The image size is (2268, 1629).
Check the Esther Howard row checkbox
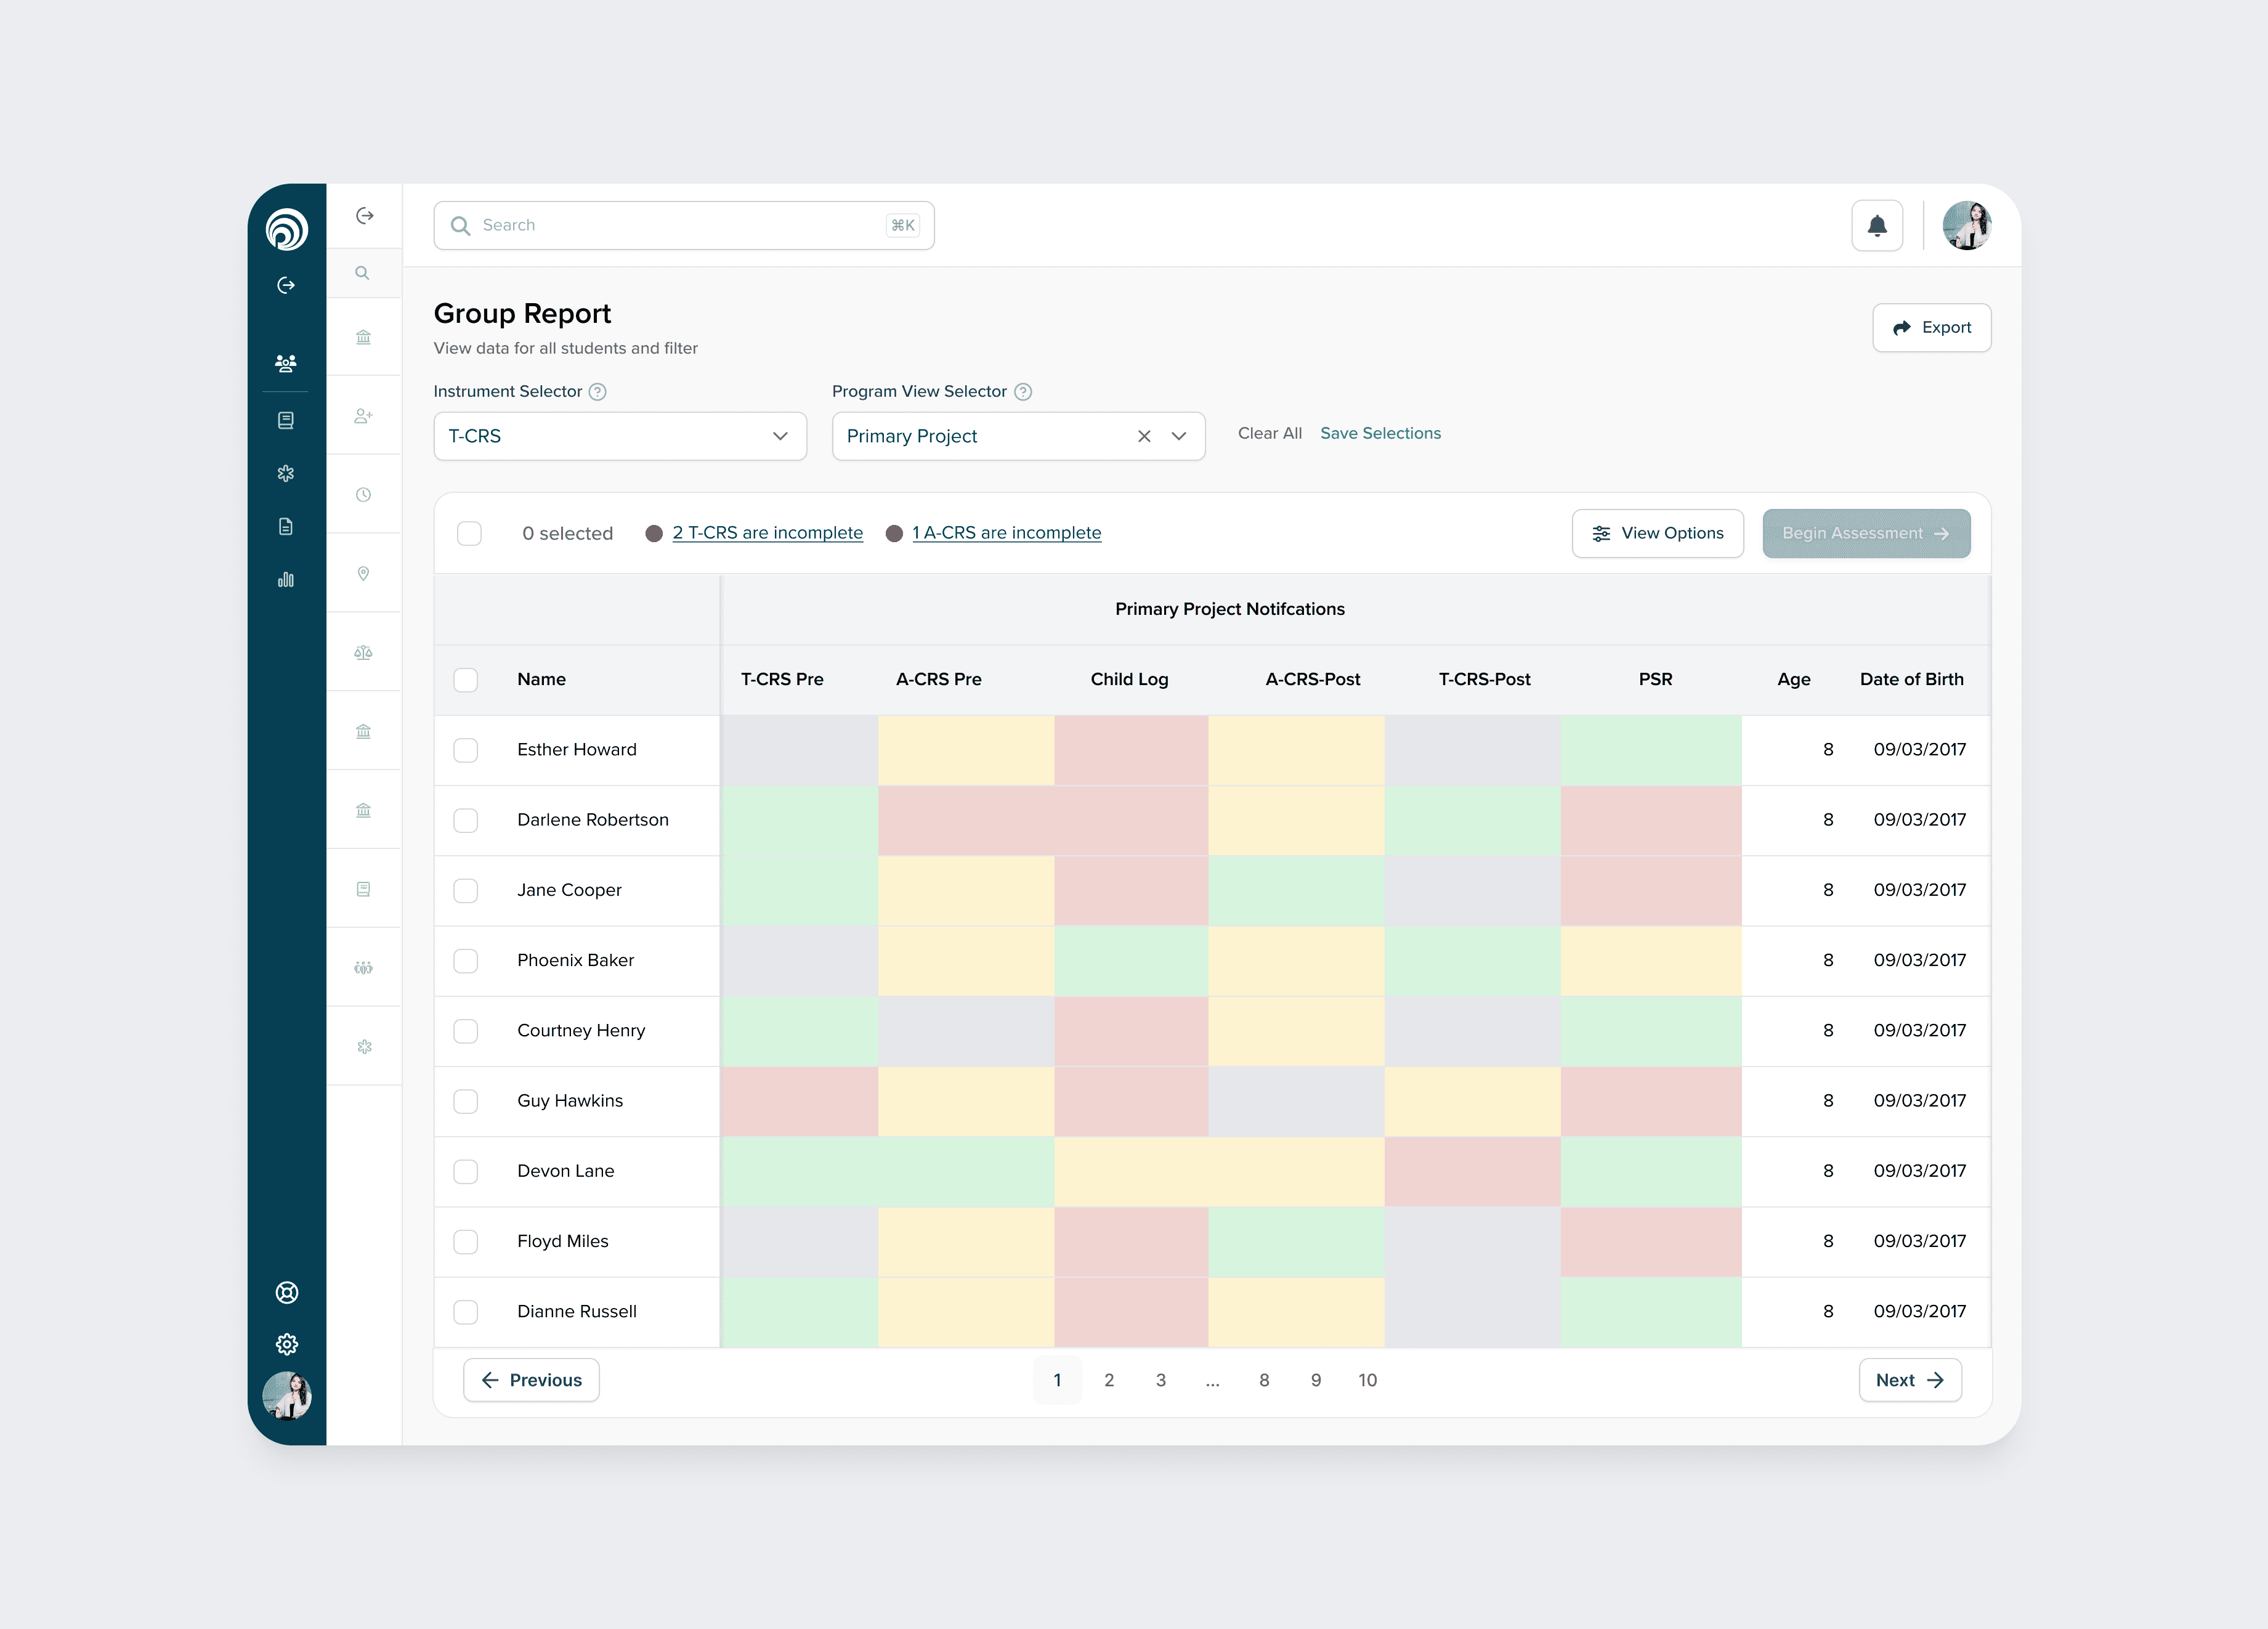pyautogui.click(x=466, y=750)
